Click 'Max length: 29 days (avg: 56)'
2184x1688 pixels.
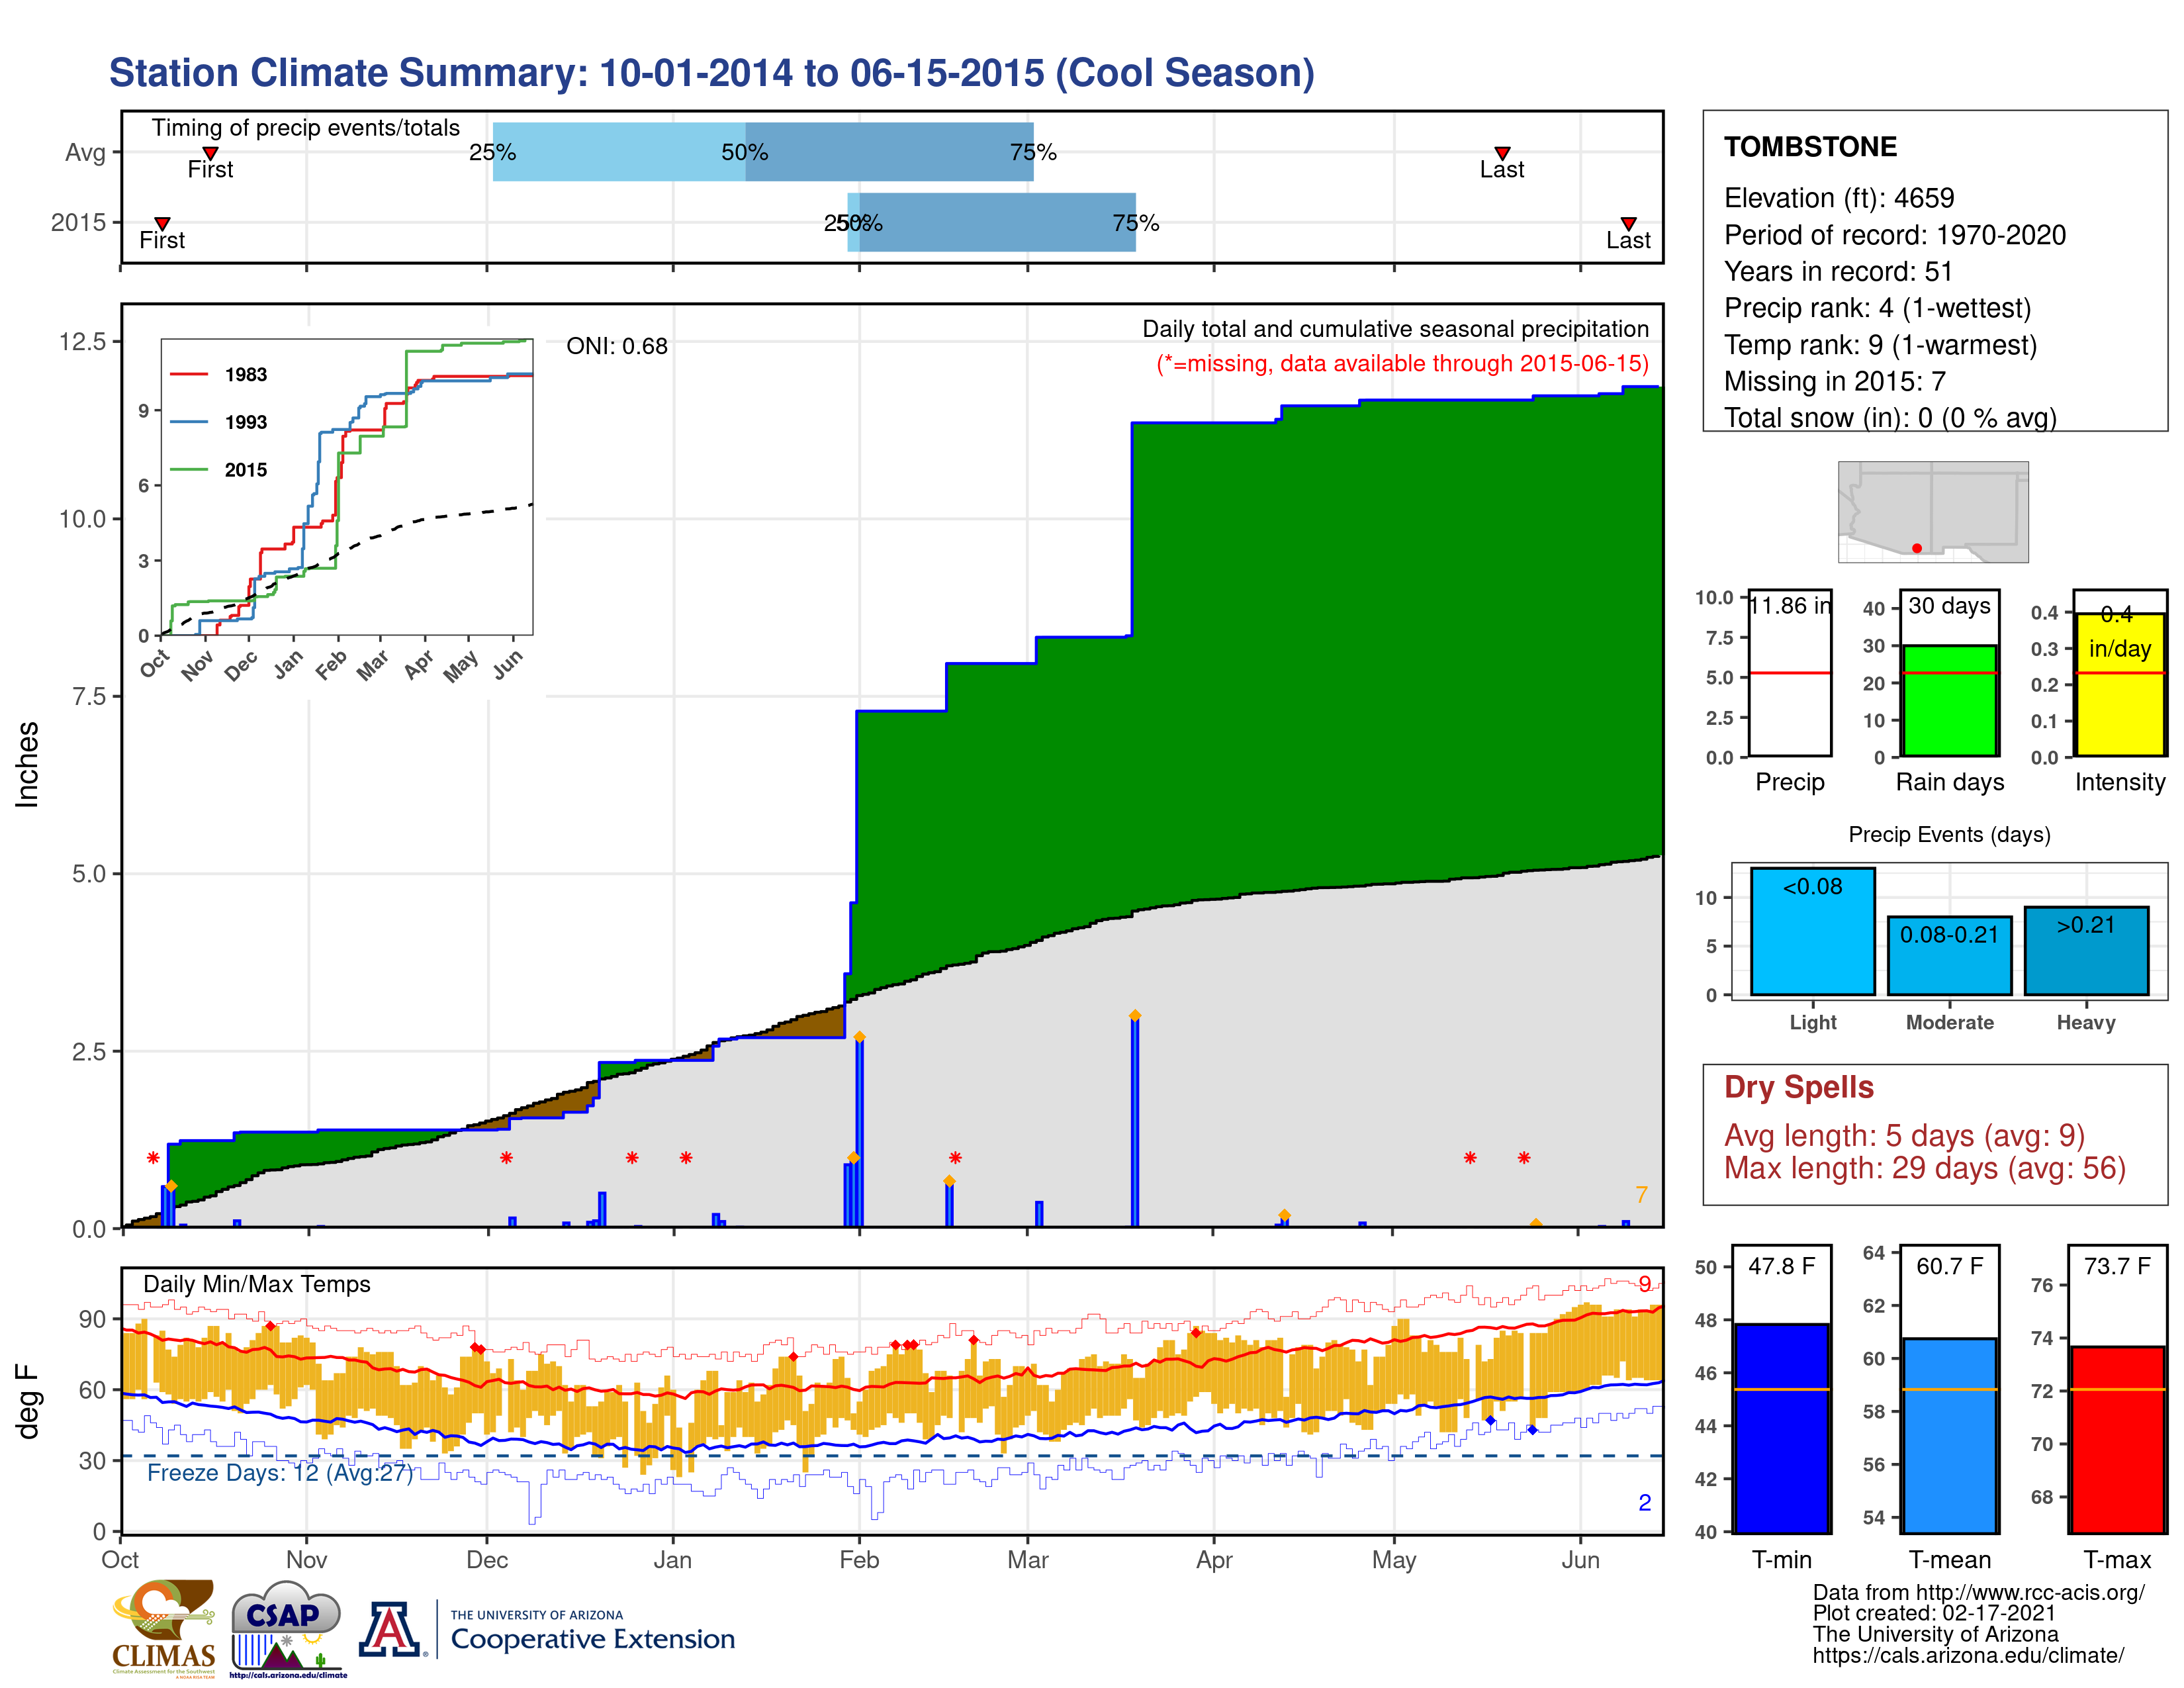[1925, 1168]
